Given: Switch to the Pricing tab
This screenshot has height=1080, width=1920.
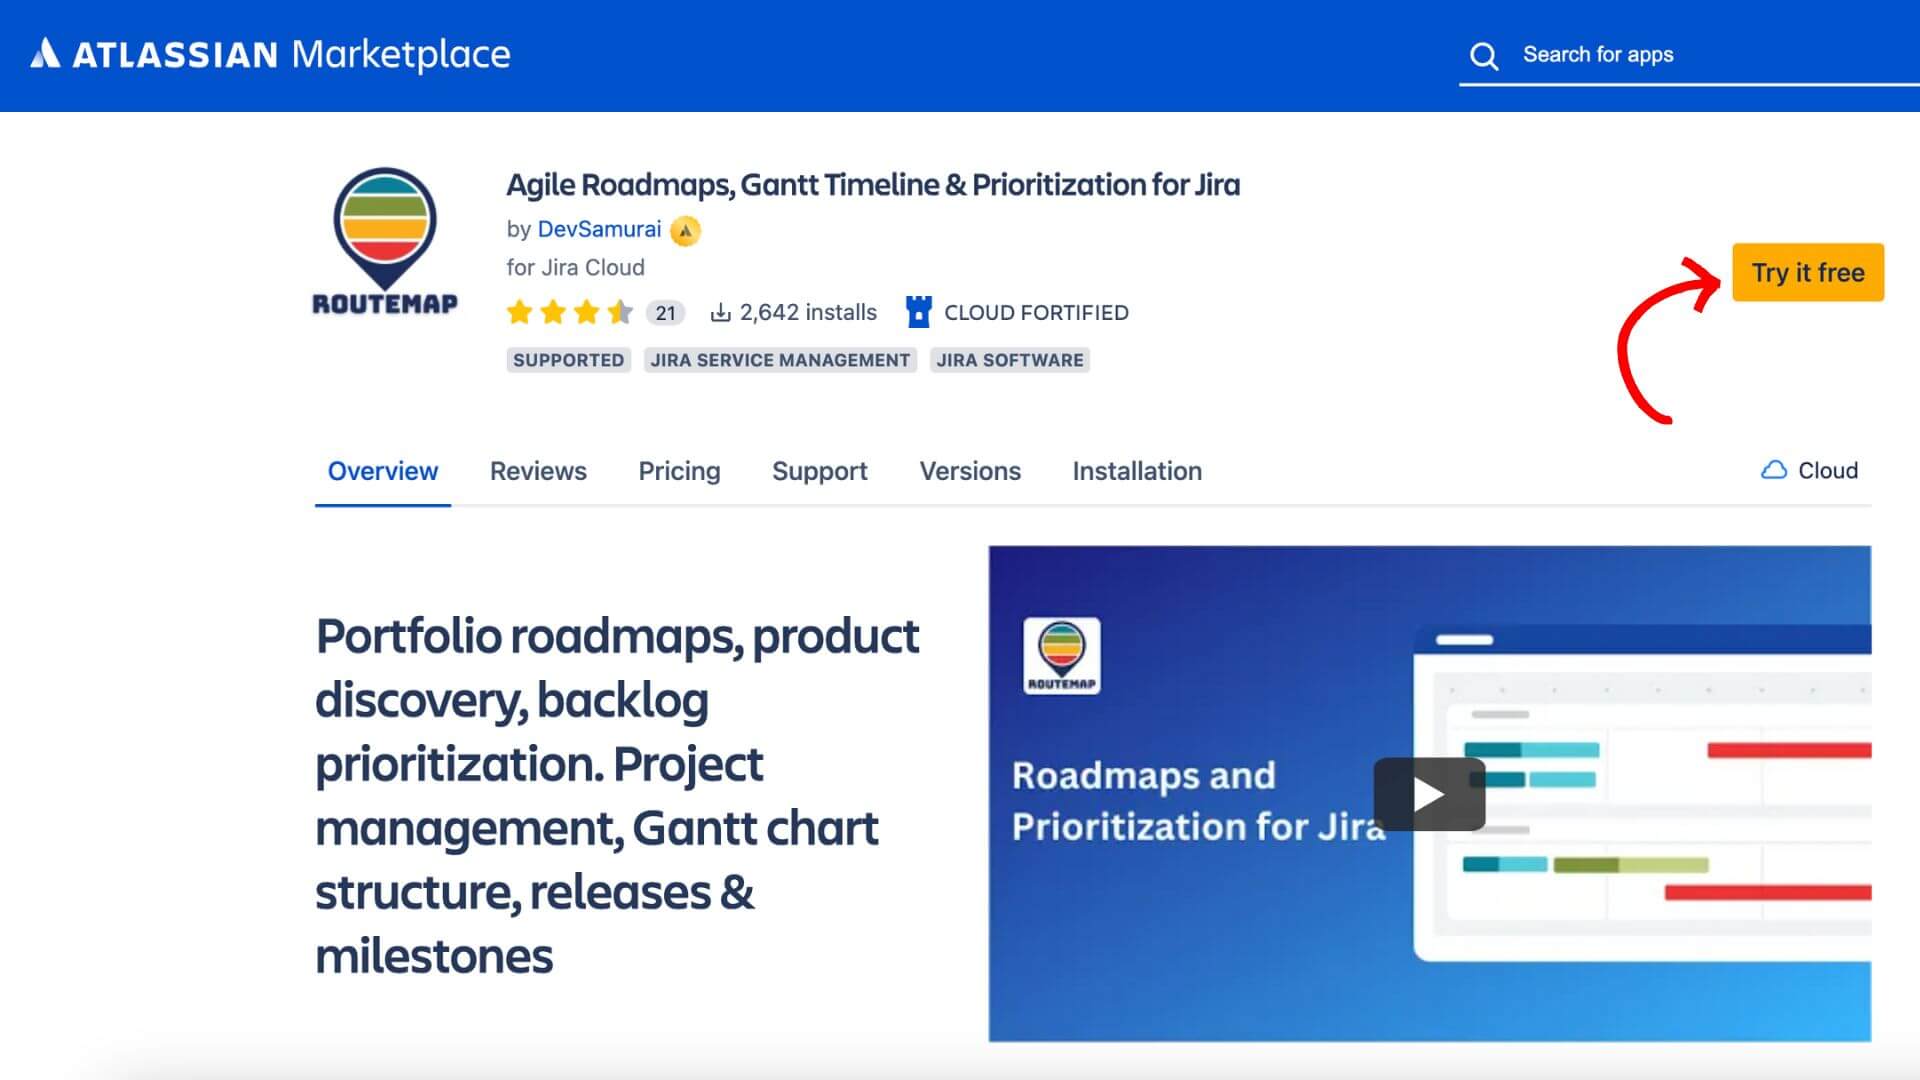Looking at the screenshot, I should pos(679,471).
